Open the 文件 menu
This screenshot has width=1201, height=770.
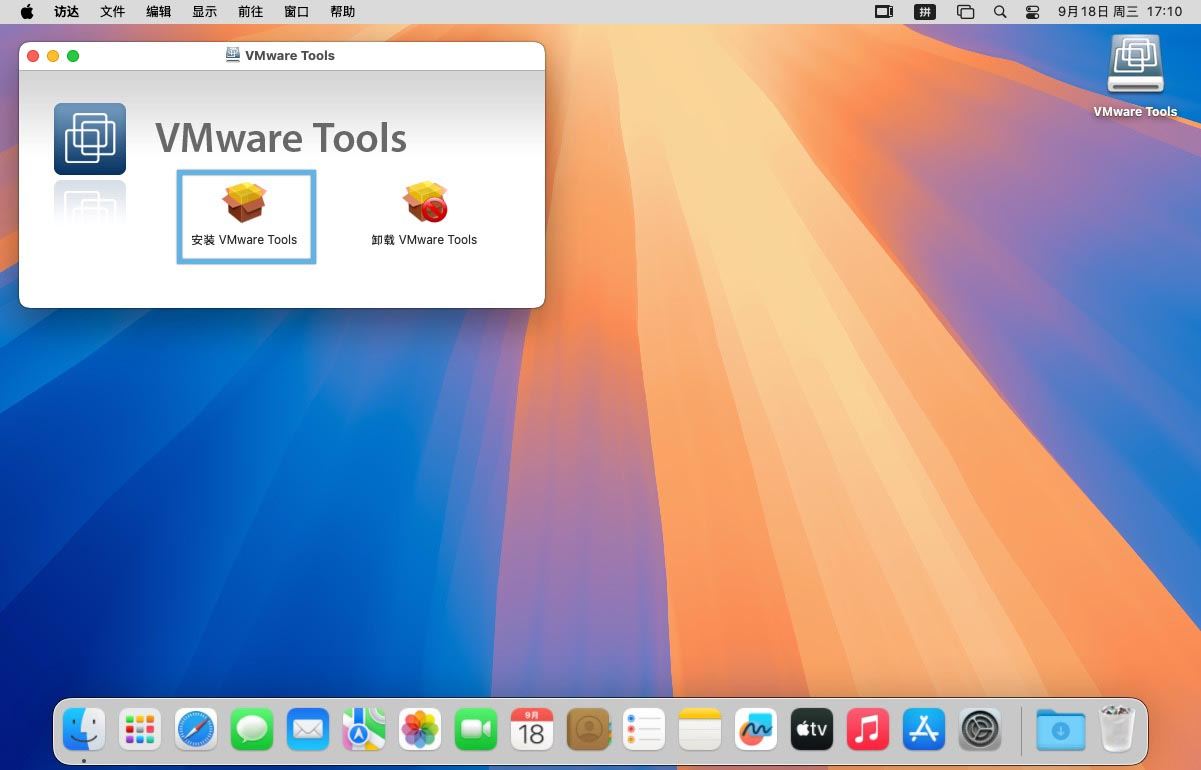click(112, 12)
